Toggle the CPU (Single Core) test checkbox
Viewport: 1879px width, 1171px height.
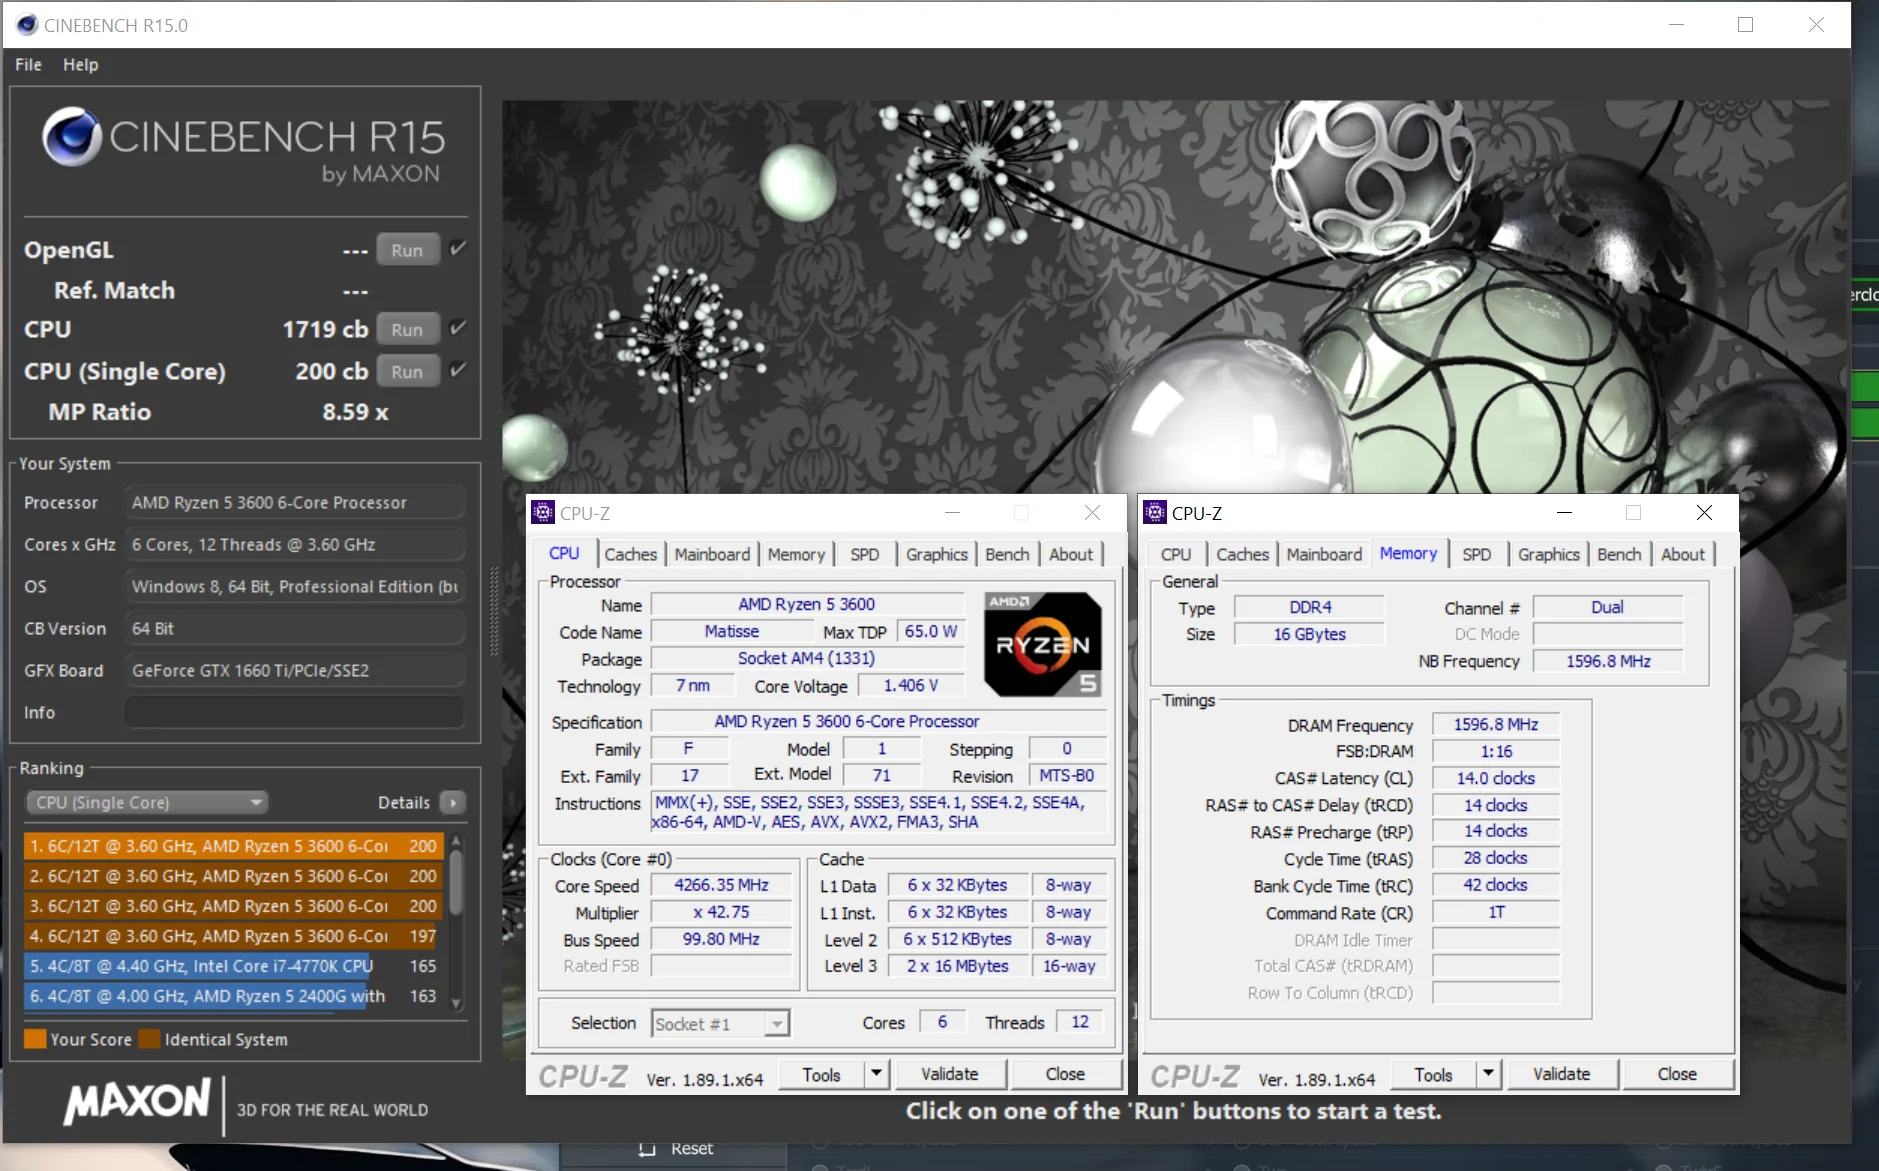(x=458, y=370)
